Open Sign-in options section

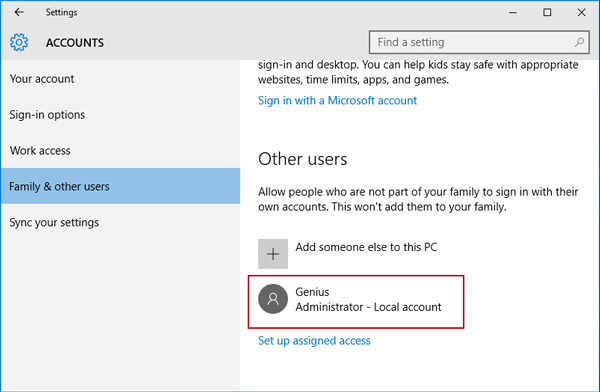pos(120,114)
